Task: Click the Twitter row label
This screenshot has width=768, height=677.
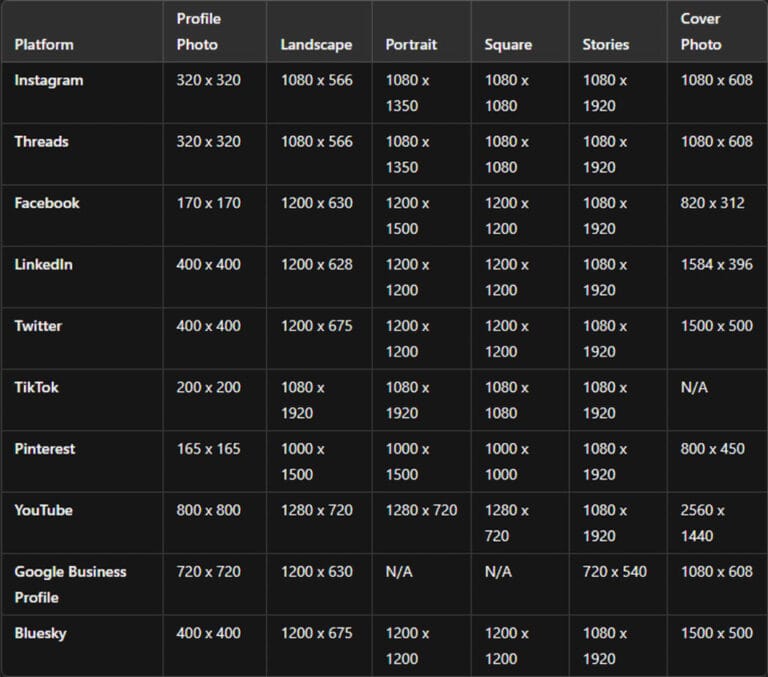Action: pos(38,326)
